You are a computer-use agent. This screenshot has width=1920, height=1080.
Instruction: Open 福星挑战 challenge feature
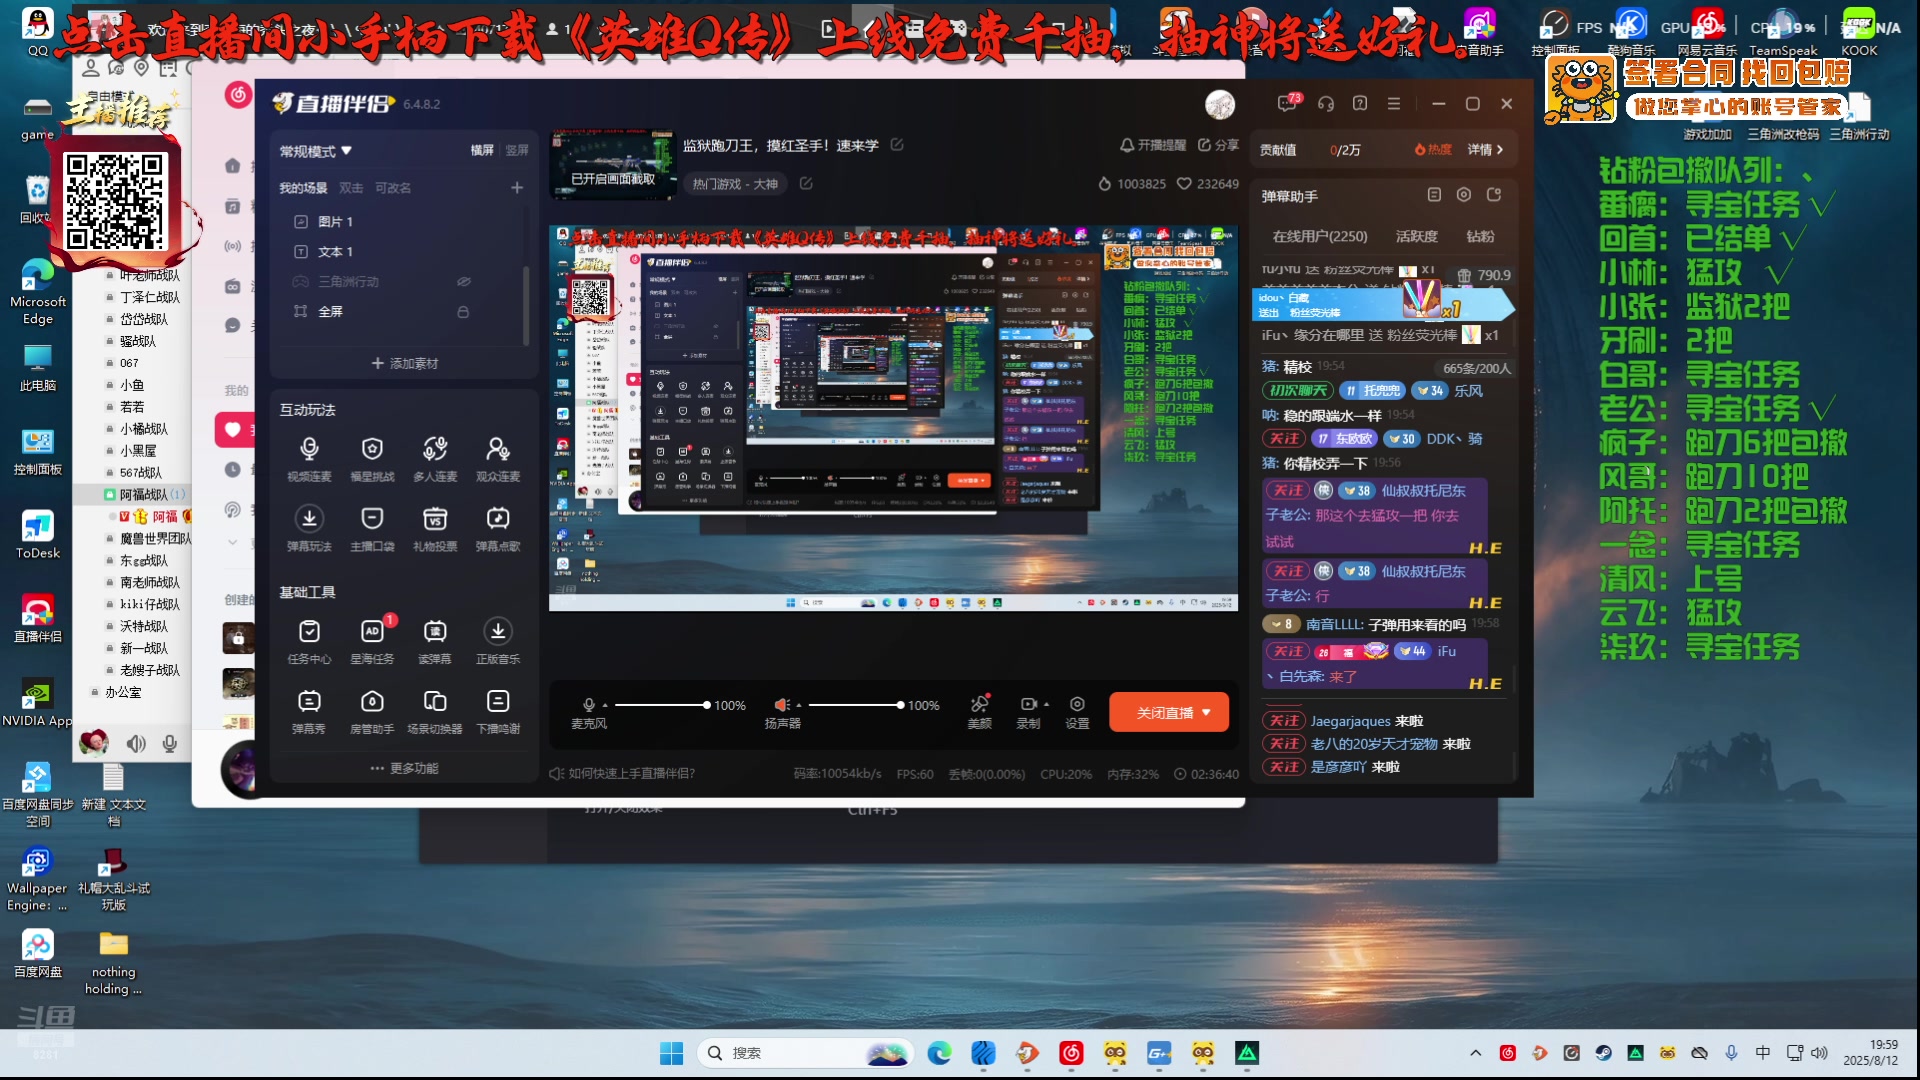pos(372,458)
